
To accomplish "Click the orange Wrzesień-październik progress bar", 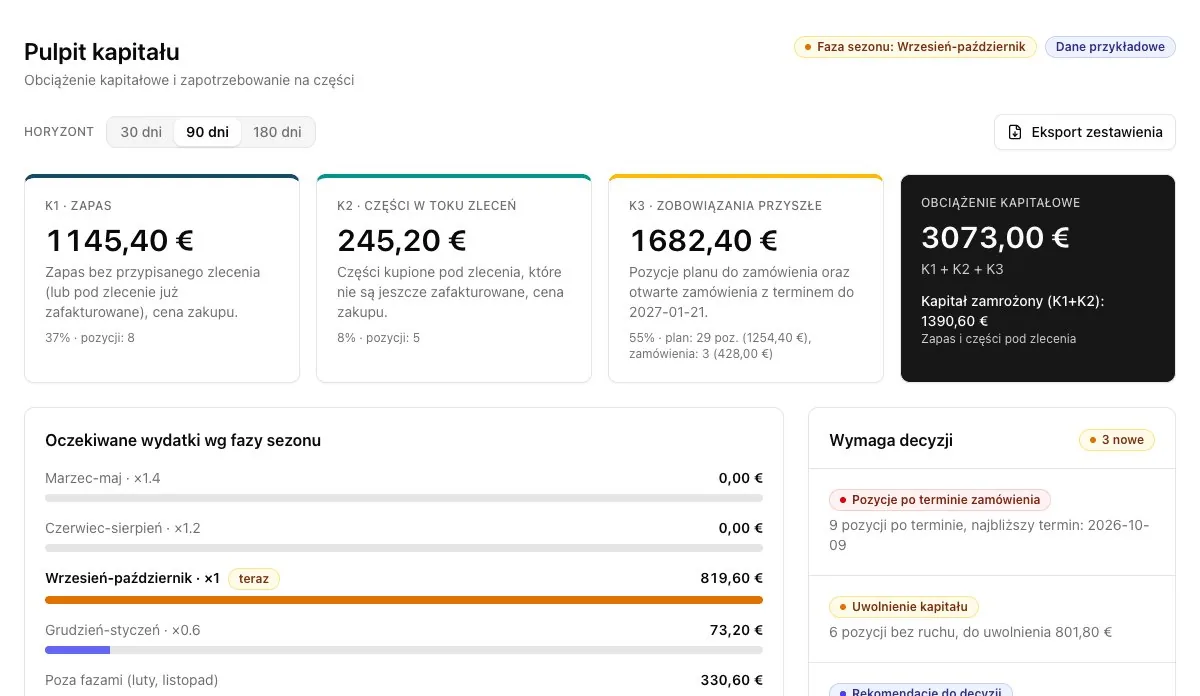I will coord(404,600).
